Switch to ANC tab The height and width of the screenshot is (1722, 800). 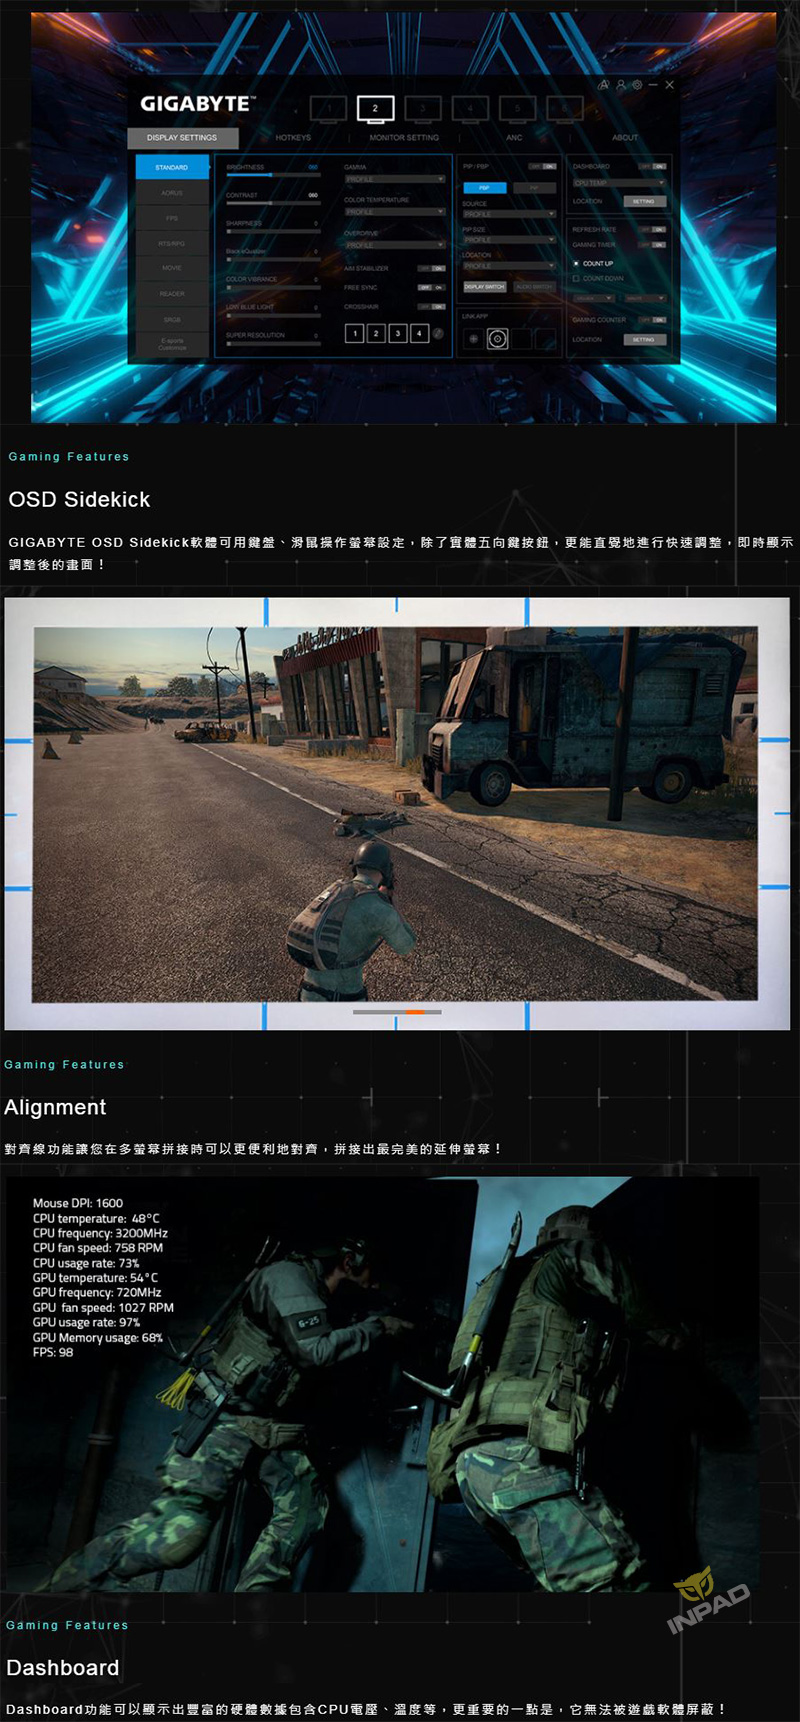[514, 137]
